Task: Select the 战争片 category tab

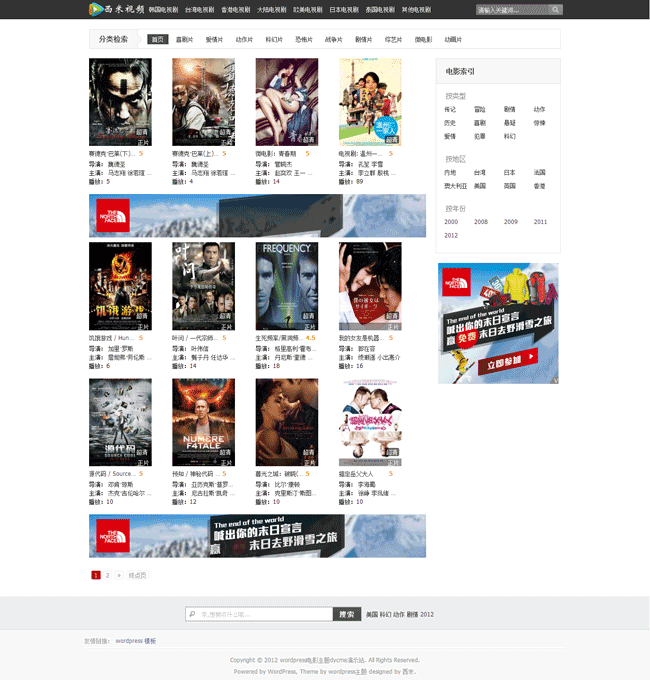Action: coord(334,39)
